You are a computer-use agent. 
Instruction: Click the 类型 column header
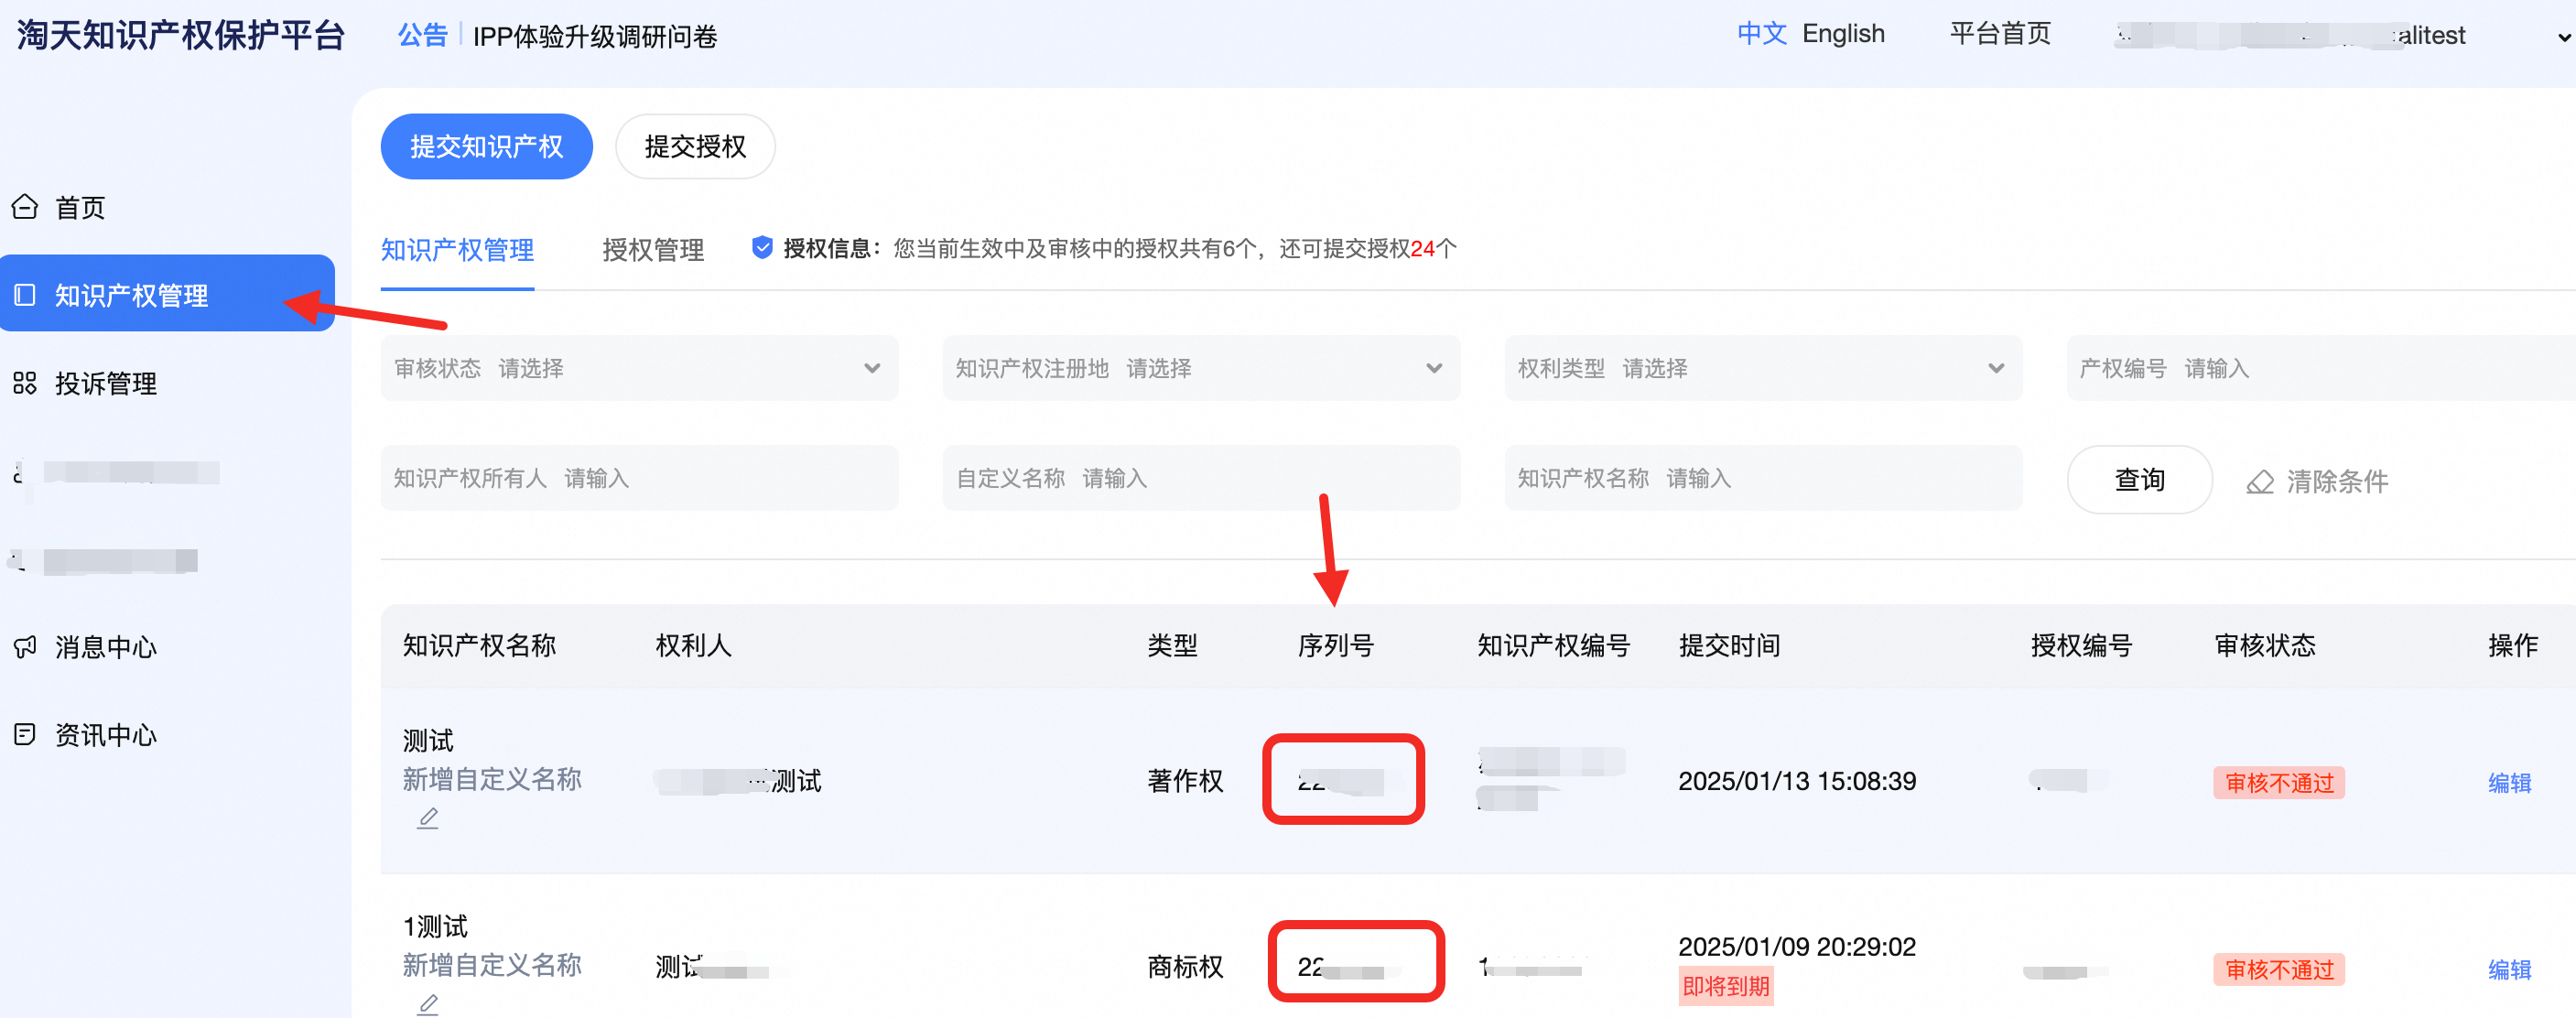[1172, 645]
